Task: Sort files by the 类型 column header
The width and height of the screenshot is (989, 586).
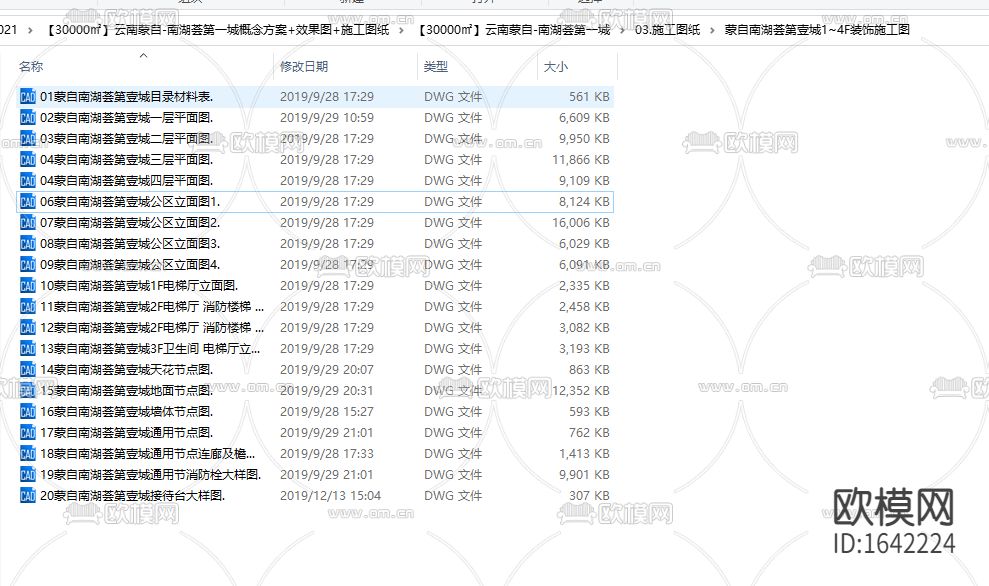Action: (x=437, y=66)
